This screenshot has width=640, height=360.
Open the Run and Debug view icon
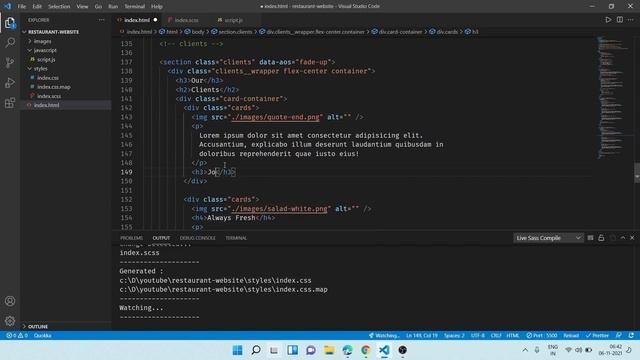point(10,82)
